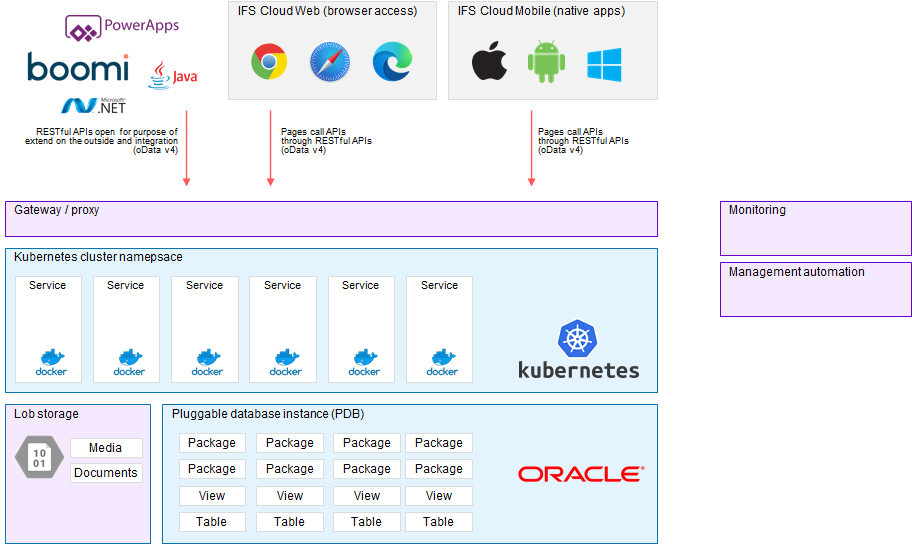
Task: Click the Management automation box
Action: pyautogui.click(x=815, y=289)
